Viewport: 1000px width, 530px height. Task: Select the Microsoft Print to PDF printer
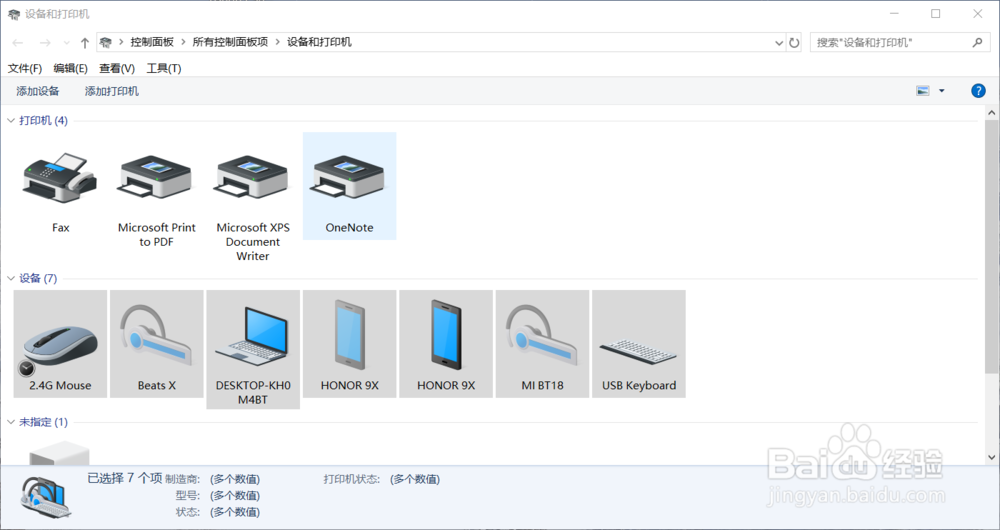tap(156, 179)
